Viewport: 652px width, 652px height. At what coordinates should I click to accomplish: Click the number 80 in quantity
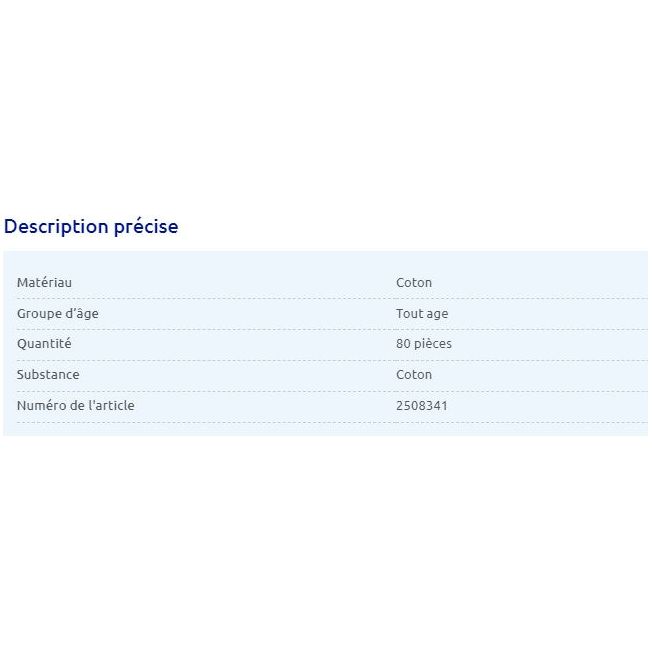coord(403,344)
